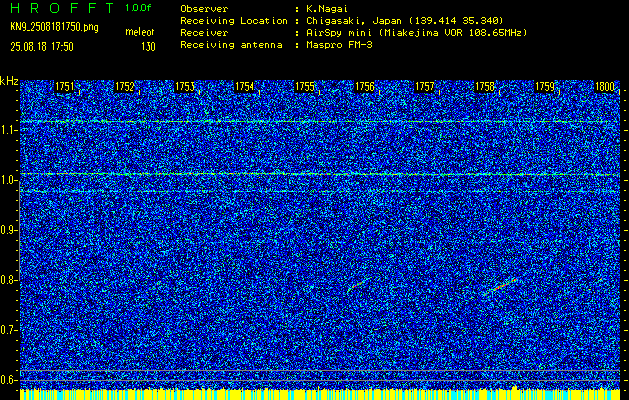
Task: Click the meteor echo streak near 1758
Action: click(500, 286)
